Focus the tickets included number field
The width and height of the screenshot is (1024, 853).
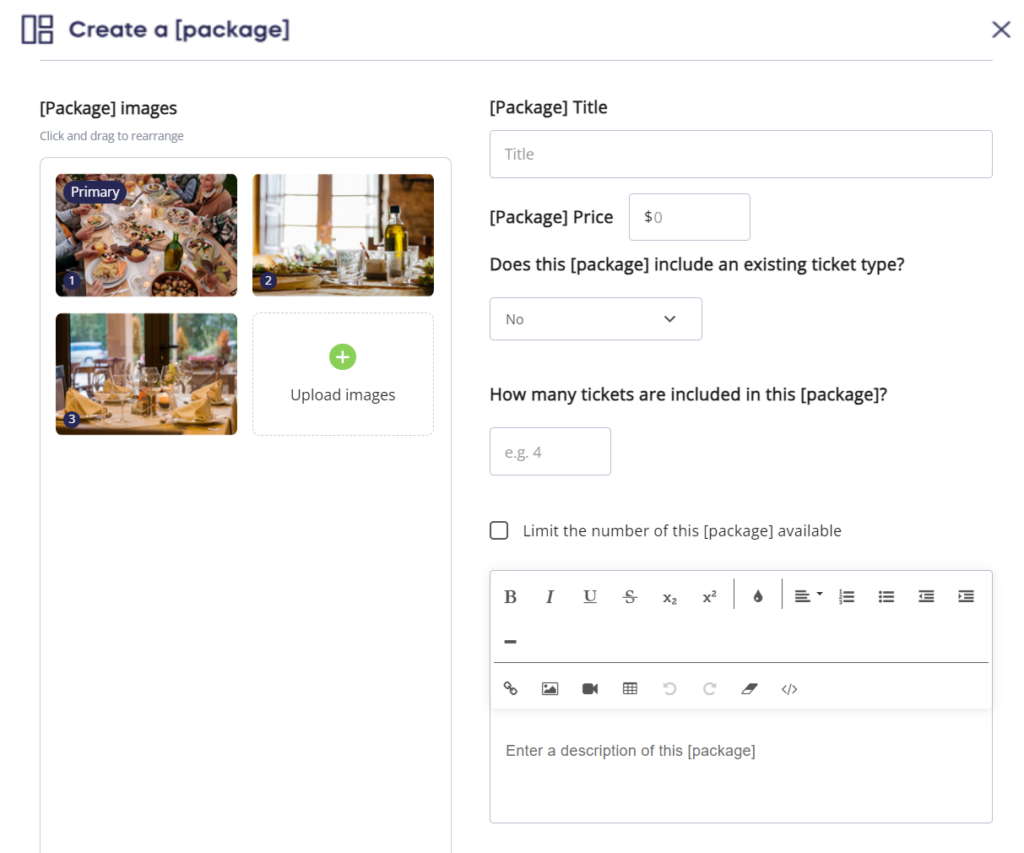pos(550,451)
